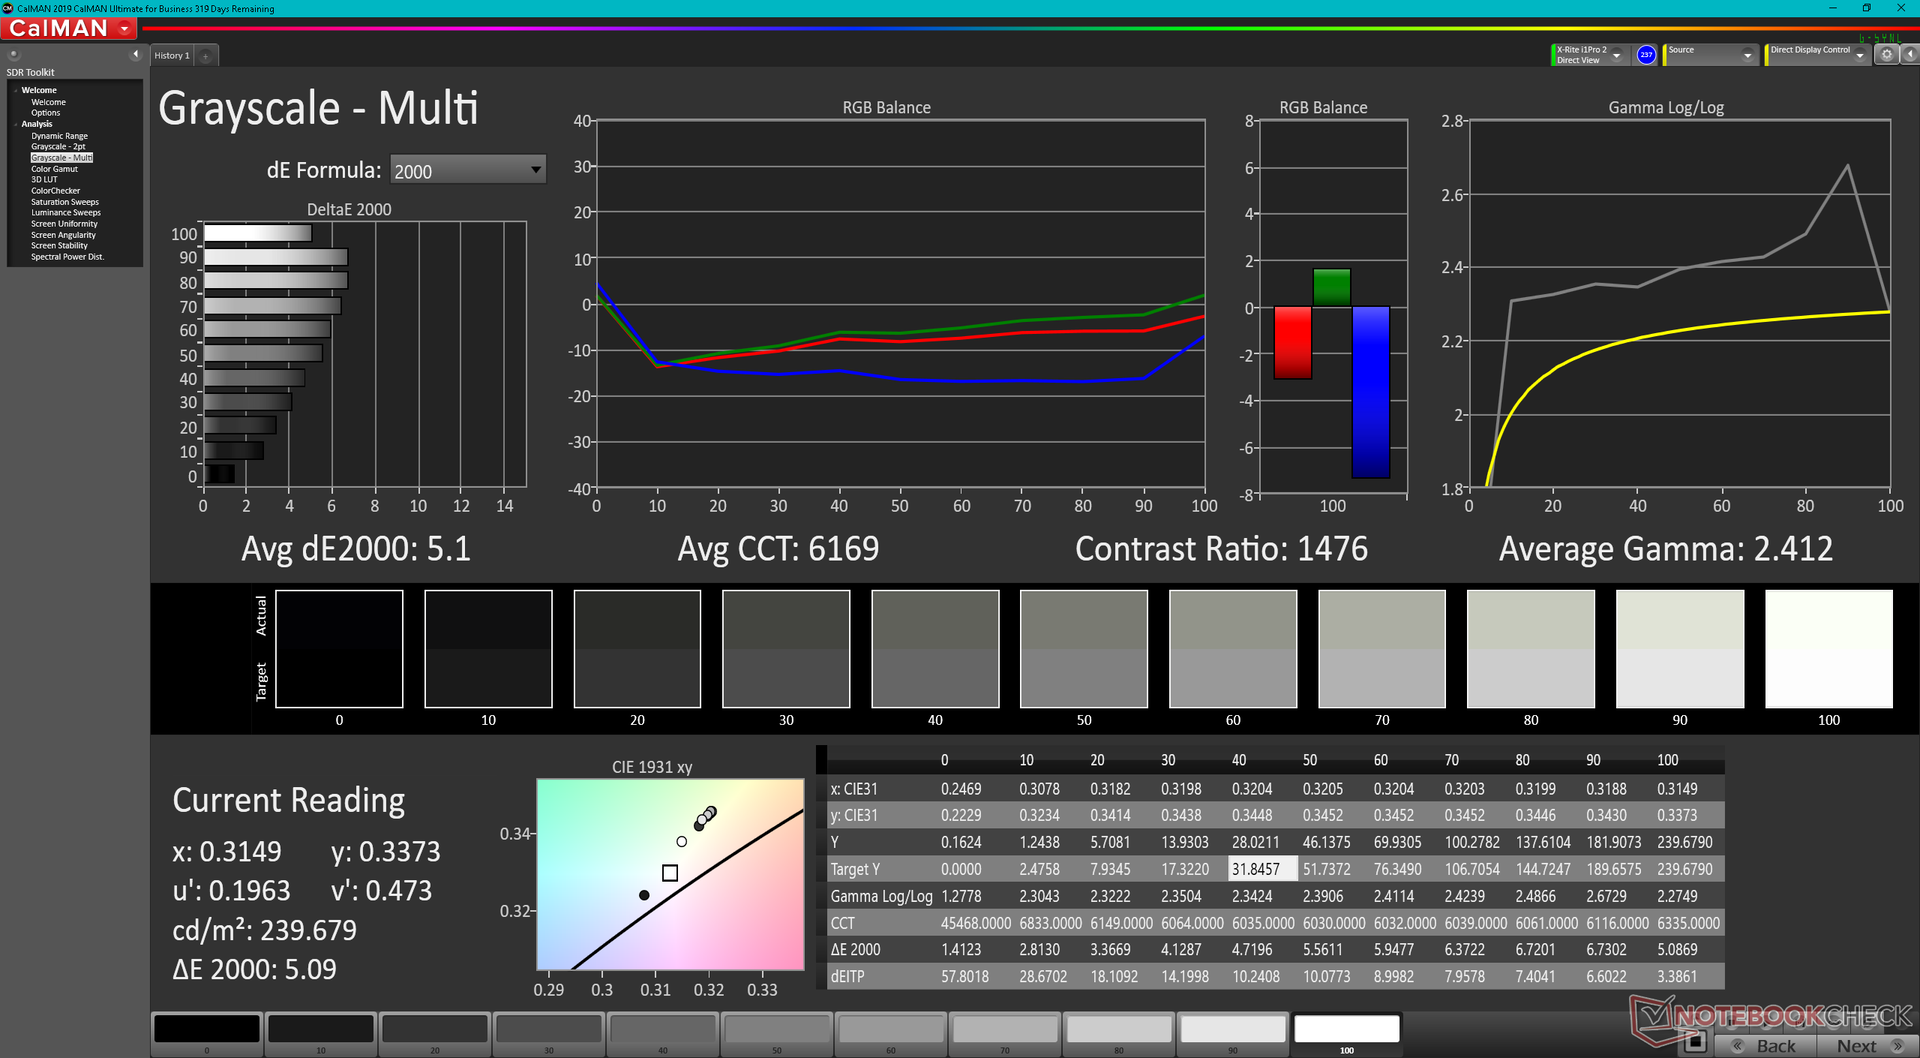This screenshot has width=1920, height=1058.
Task: Switch to the History 1 tab
Action: click(171, 56)
